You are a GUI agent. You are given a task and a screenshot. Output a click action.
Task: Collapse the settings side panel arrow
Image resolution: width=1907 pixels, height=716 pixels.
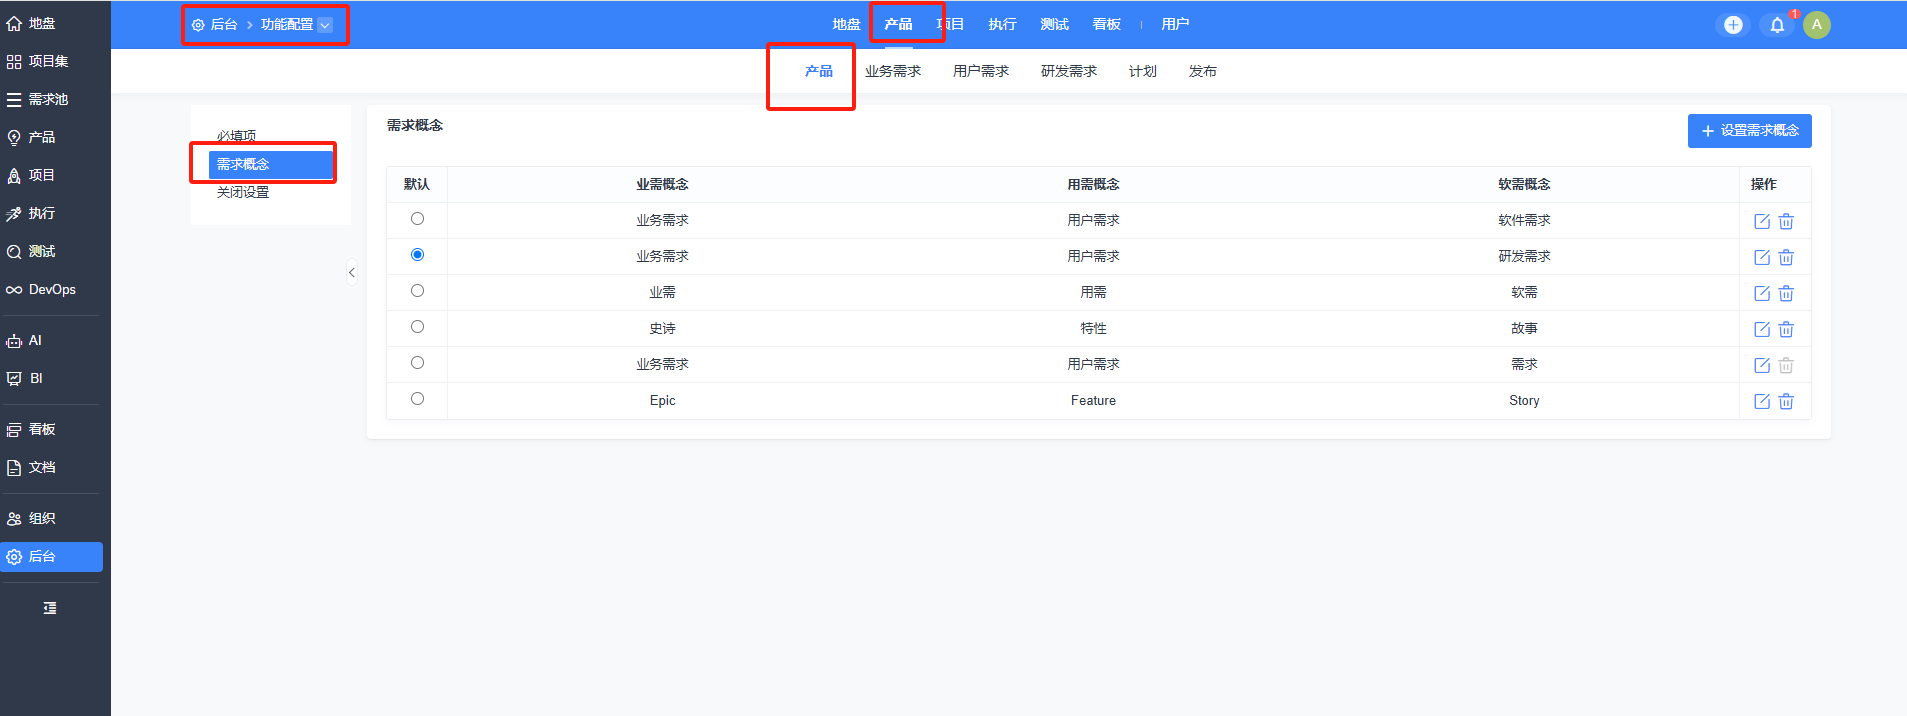(352, 272)
